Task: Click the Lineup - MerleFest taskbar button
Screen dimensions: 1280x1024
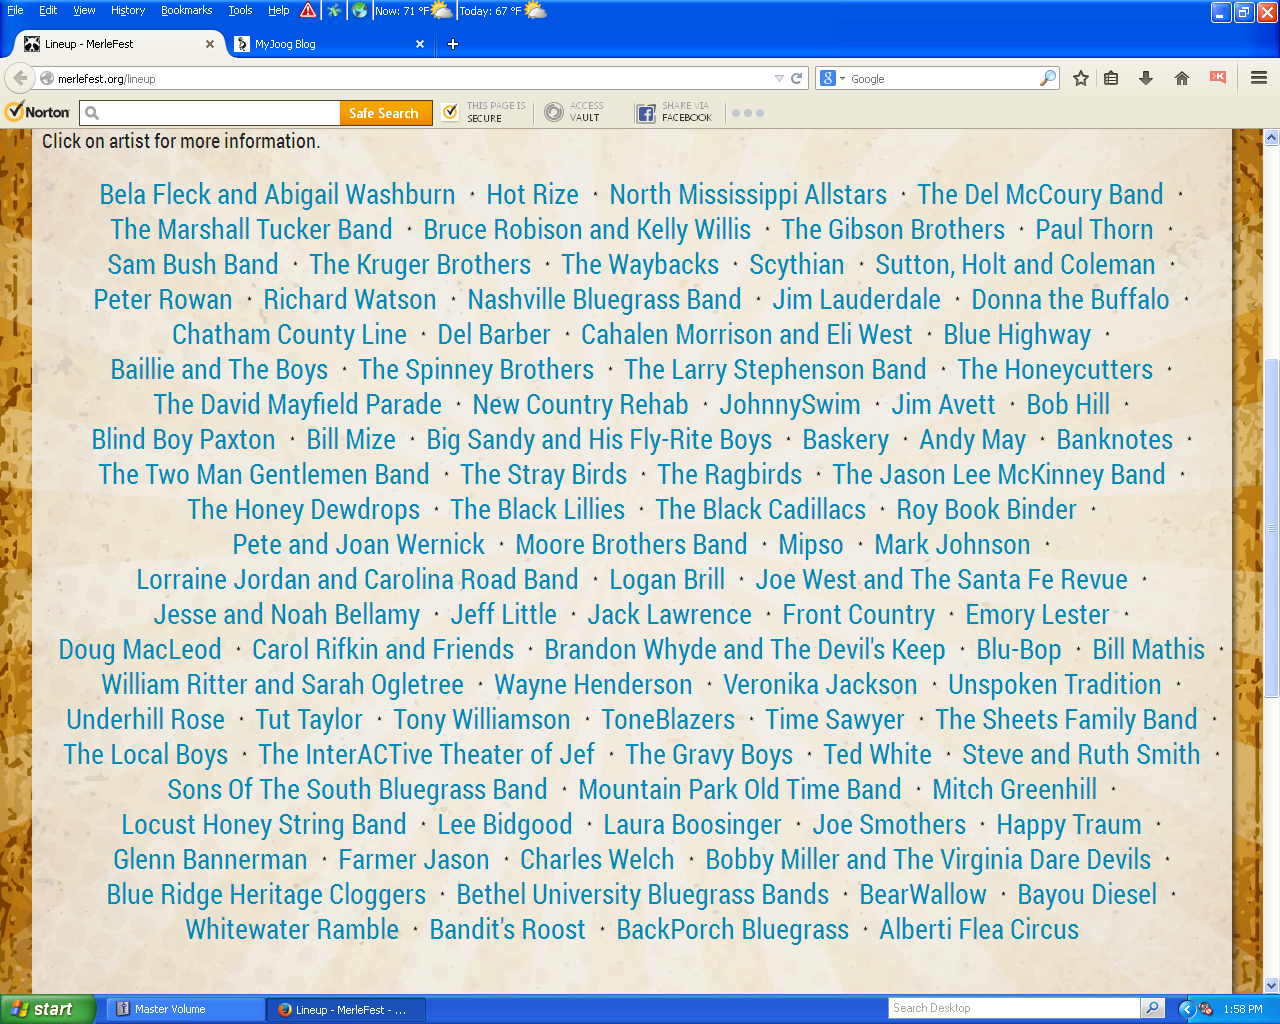Action: coord(346,1009)
